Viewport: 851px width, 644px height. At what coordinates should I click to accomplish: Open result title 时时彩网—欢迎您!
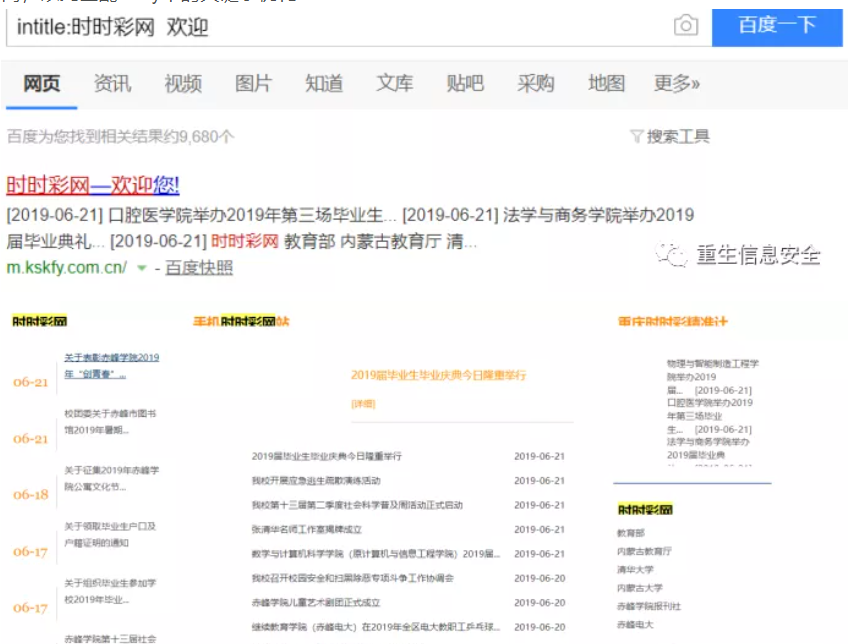[93, 186]
